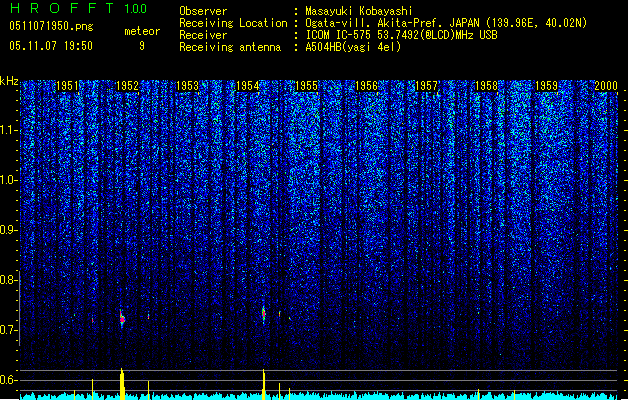Click the timestamp 05.11.07 19:50
The width and height of the screenshot is (629, 400).
(x=51, y=46)
